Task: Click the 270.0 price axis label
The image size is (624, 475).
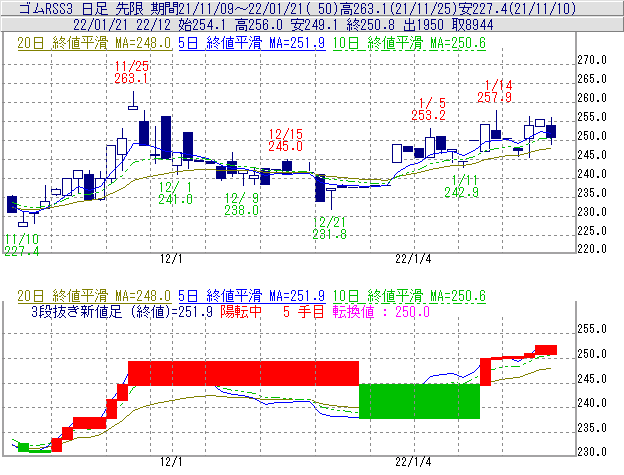Action: click(x=592, y=60)
